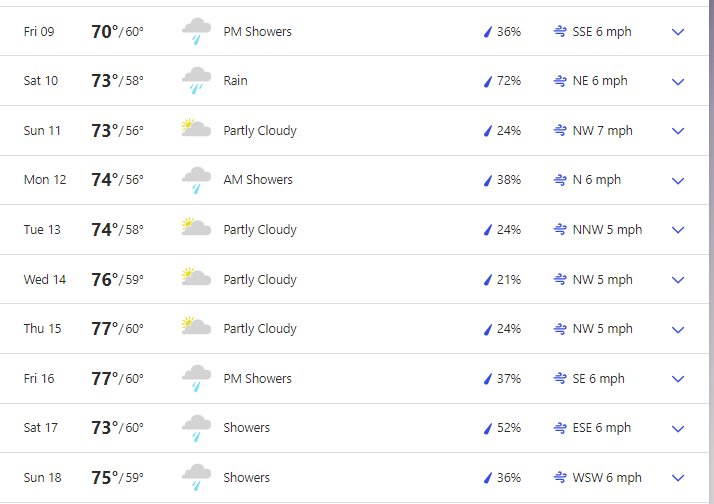Viewport: 714px width, 504px height.
Task: Click the rain cloud icon for Fri 09
Action: tap(196, 31)
